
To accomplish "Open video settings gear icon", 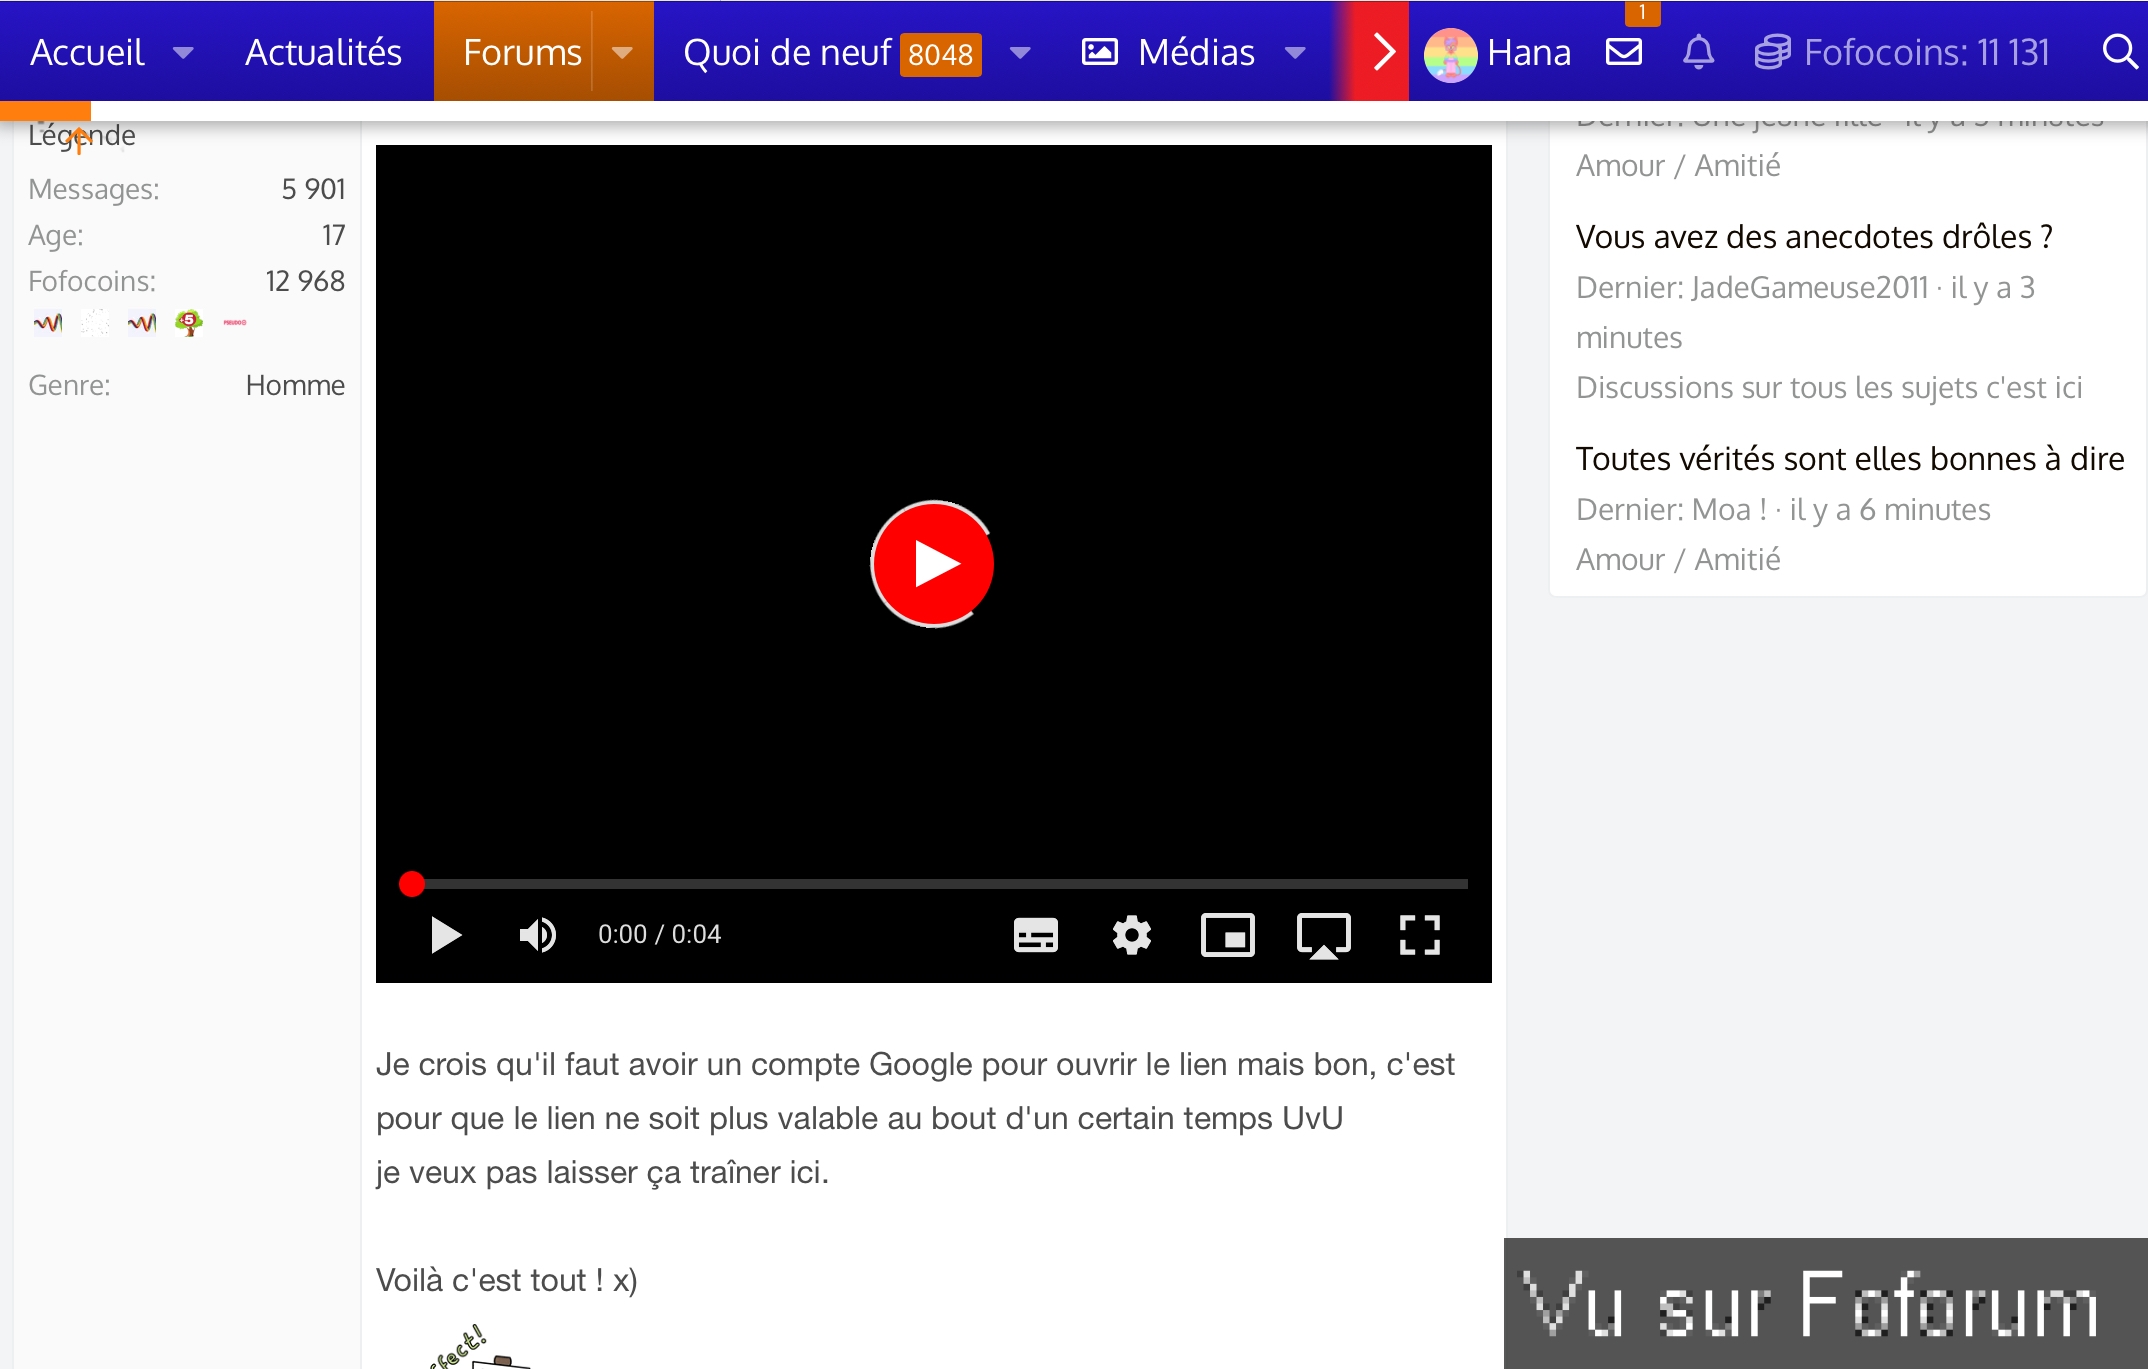I will tap(1131, 935).
